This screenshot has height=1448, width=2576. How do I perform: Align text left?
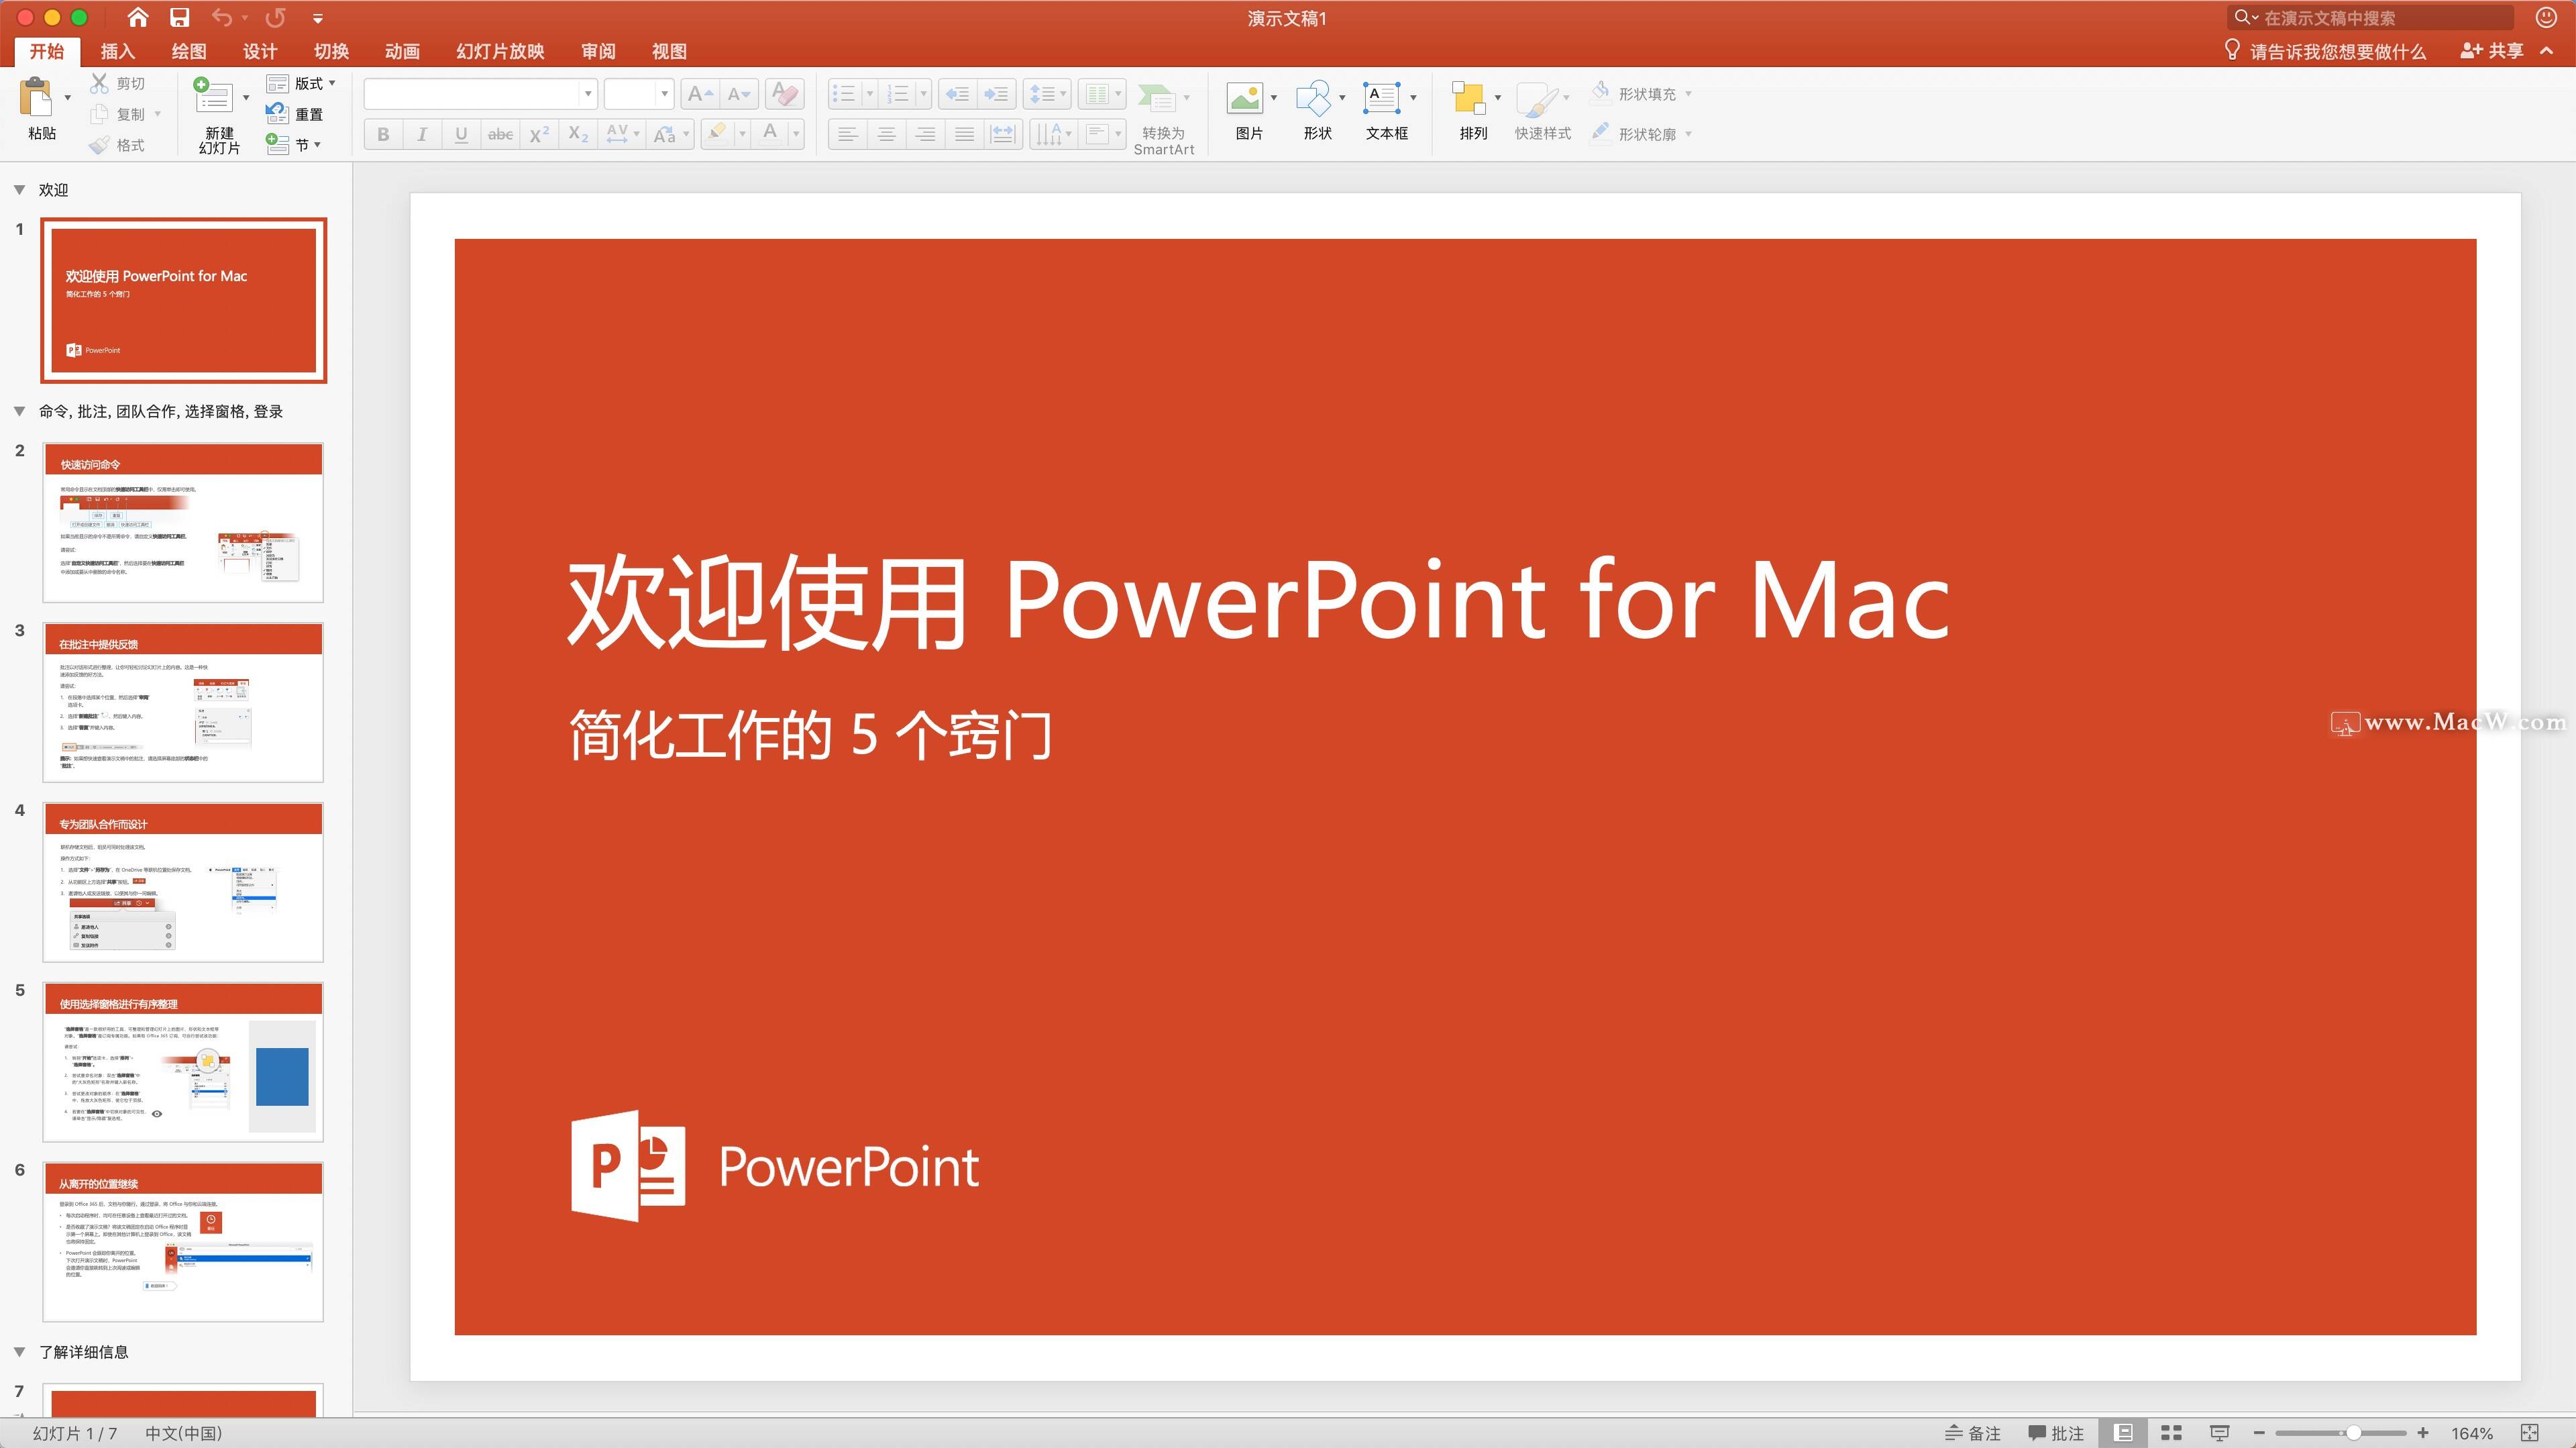pos(848,134)
